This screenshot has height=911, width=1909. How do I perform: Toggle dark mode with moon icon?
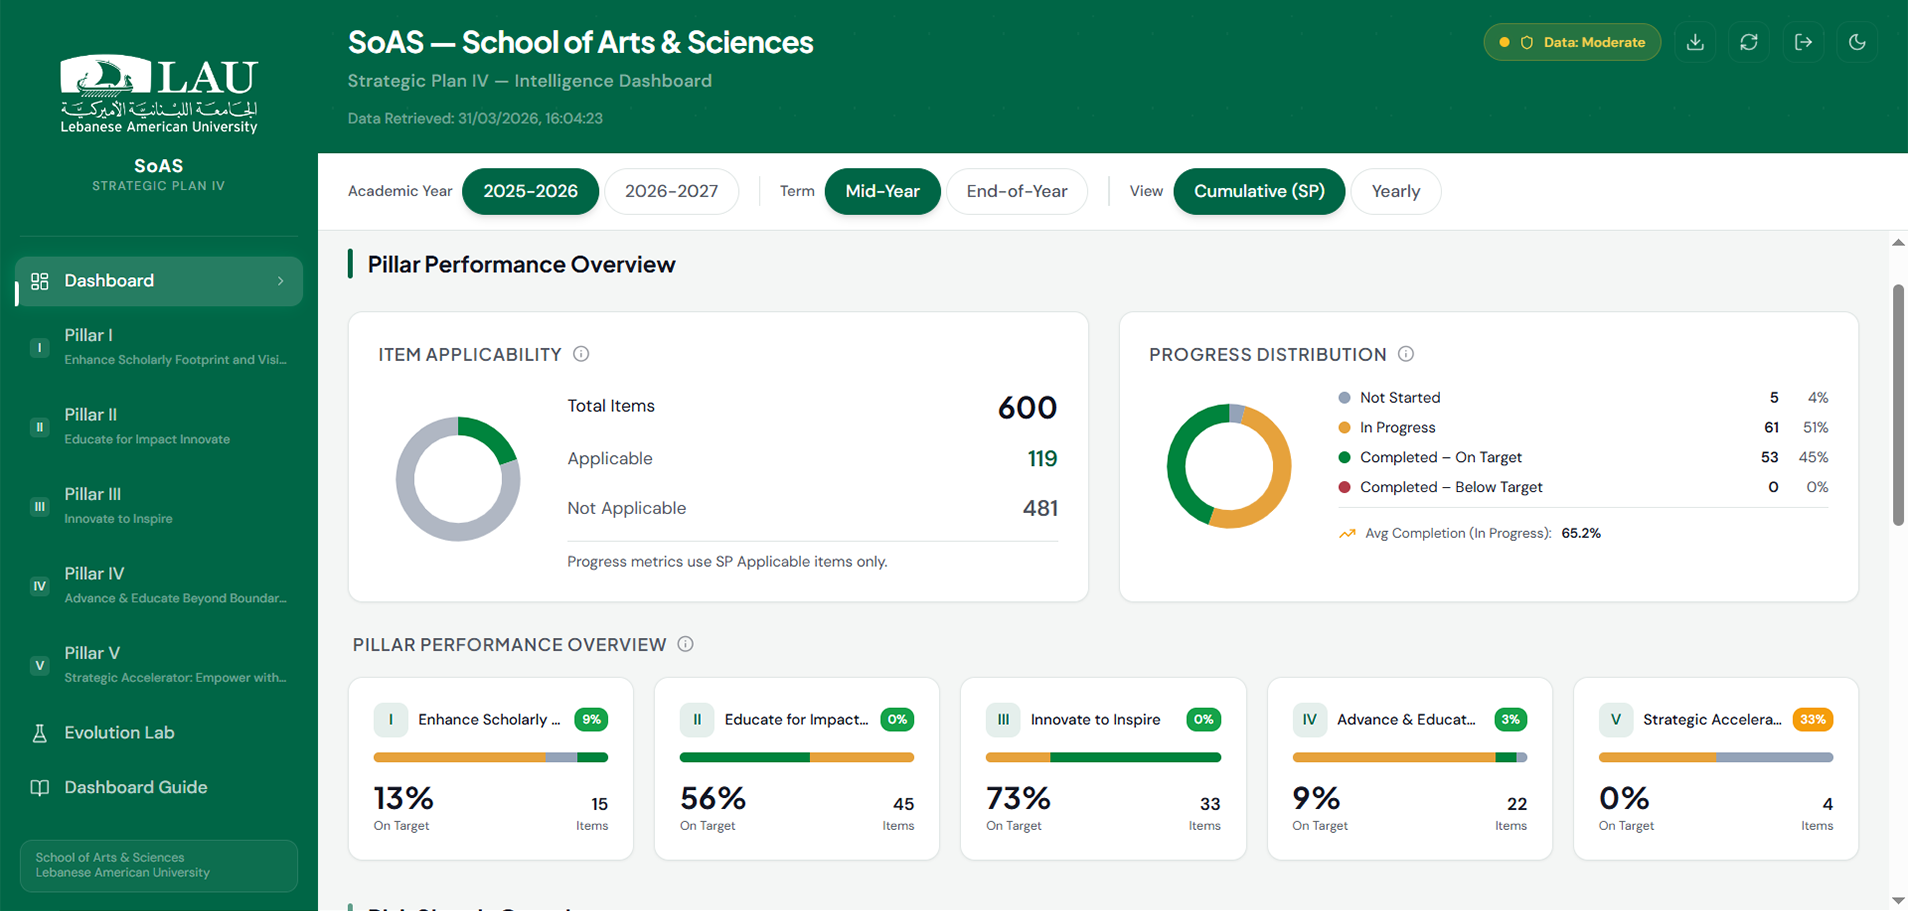1857,42
